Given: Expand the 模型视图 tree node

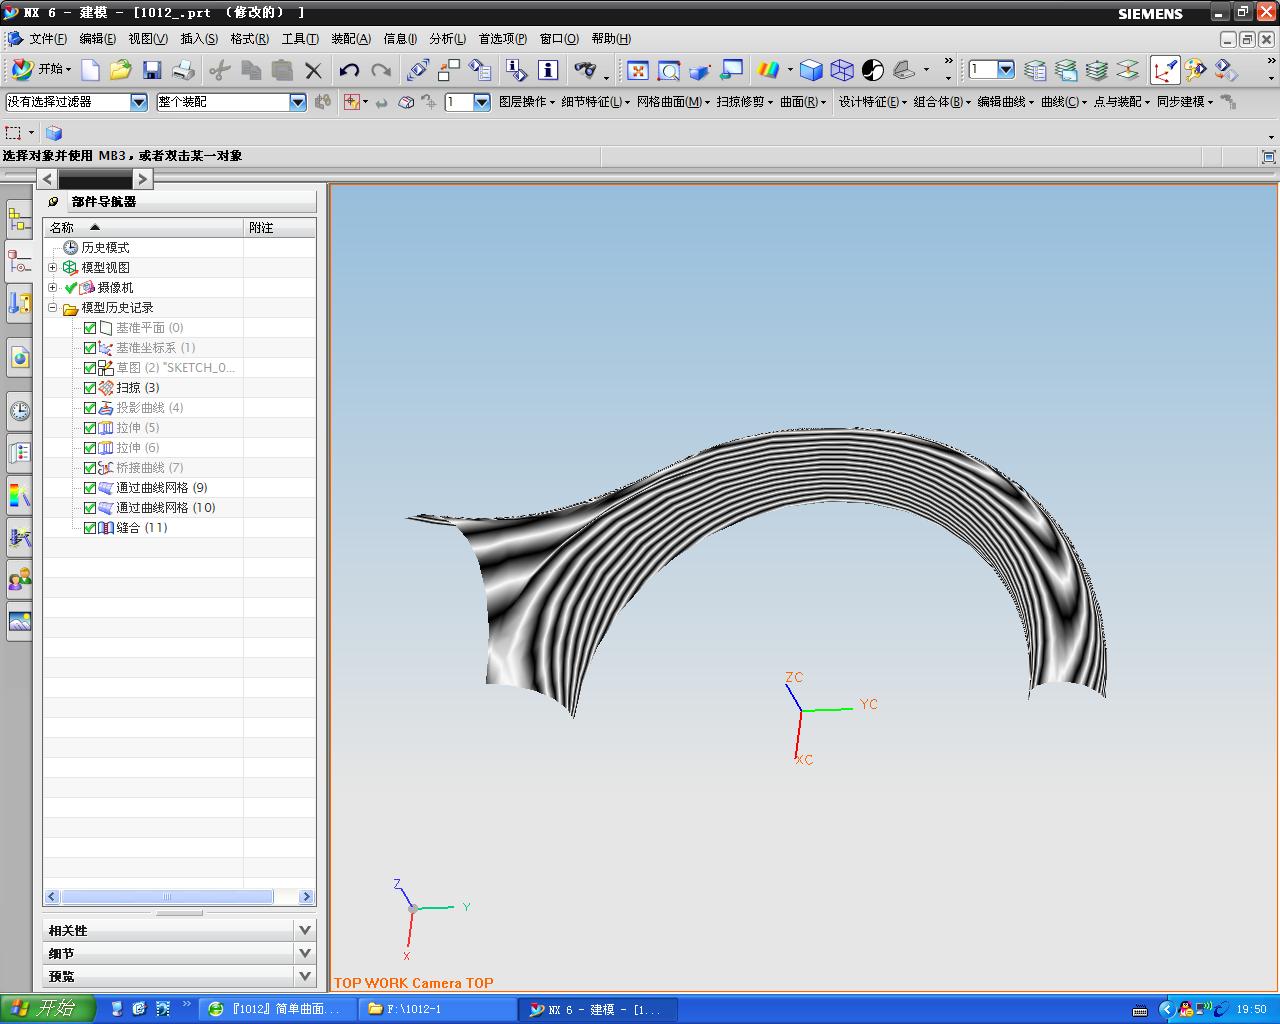Looking at the screenshot, I should click(x=53, y=268).
